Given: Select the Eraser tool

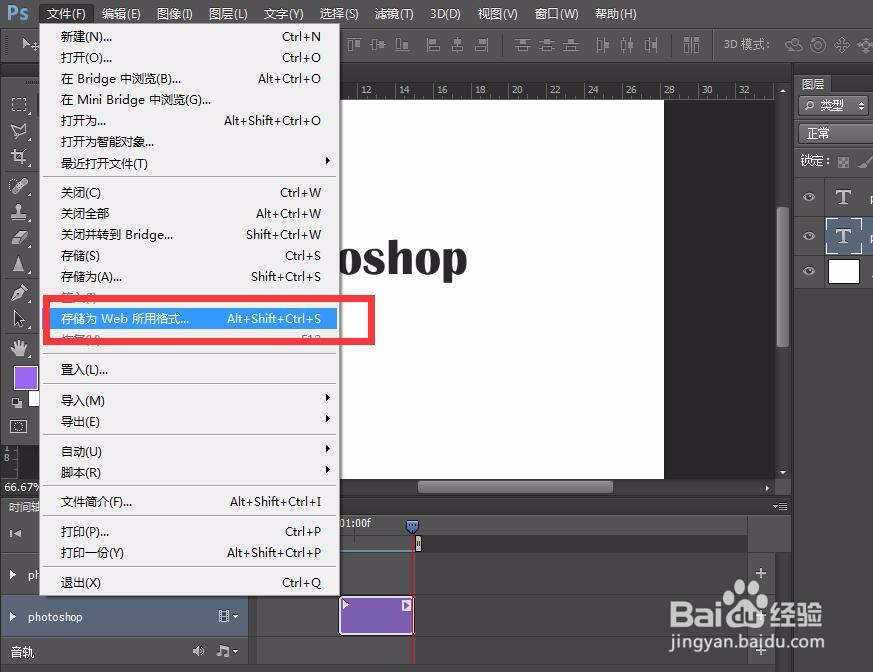Looking at the screenshot, I should coord(19,238).
